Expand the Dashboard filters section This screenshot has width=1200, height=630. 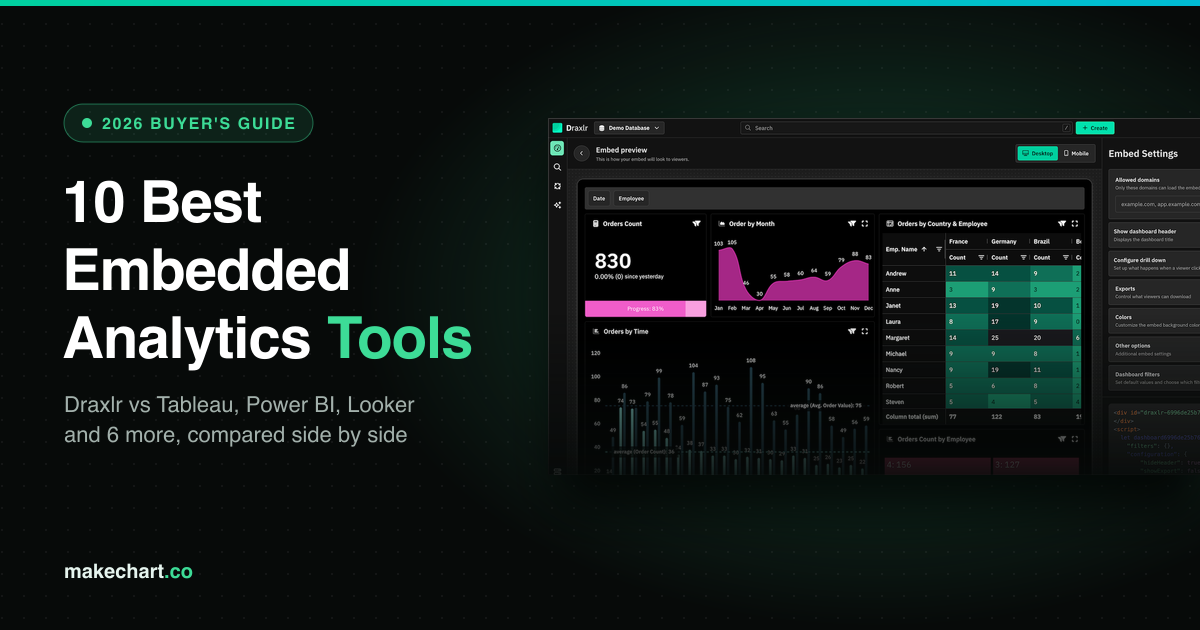pyautogui.click(x=1154, y=377)
